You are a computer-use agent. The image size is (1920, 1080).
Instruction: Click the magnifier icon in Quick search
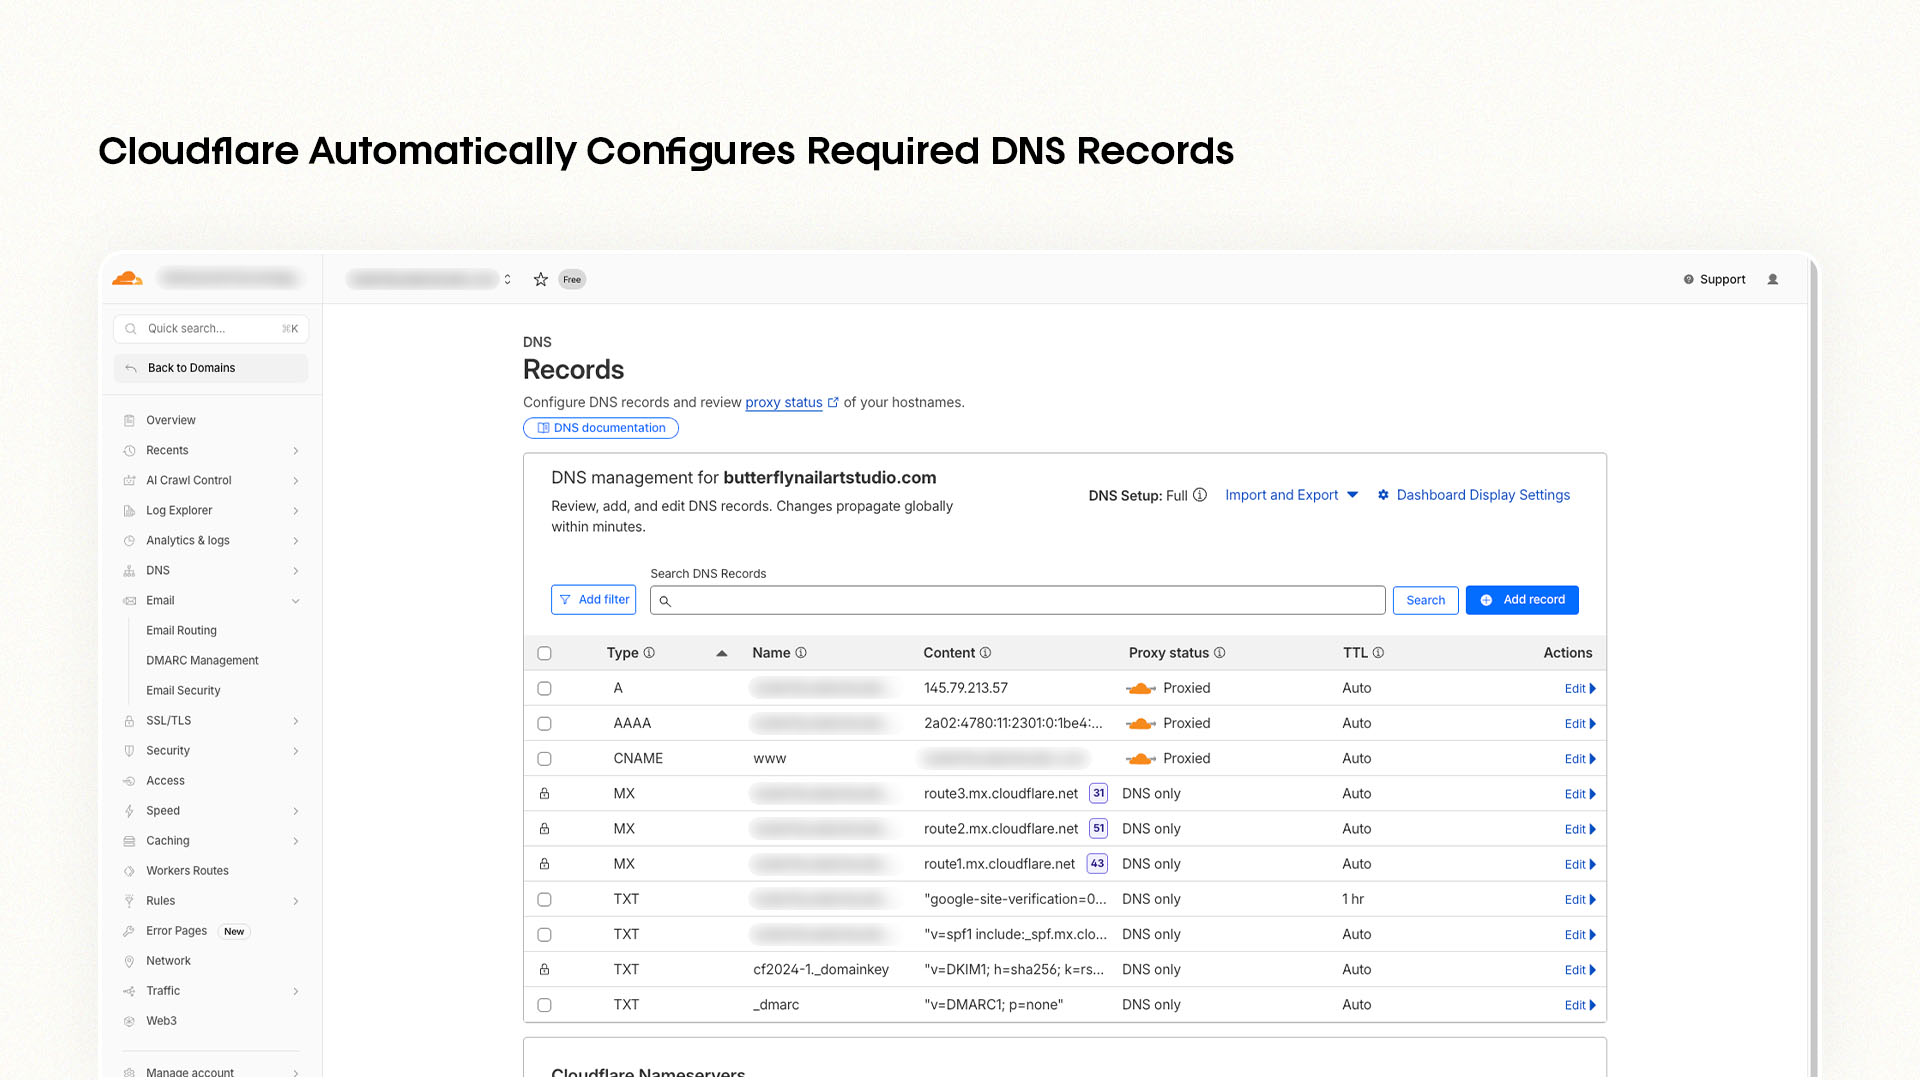pyautogui.click(x=131, y=328)
